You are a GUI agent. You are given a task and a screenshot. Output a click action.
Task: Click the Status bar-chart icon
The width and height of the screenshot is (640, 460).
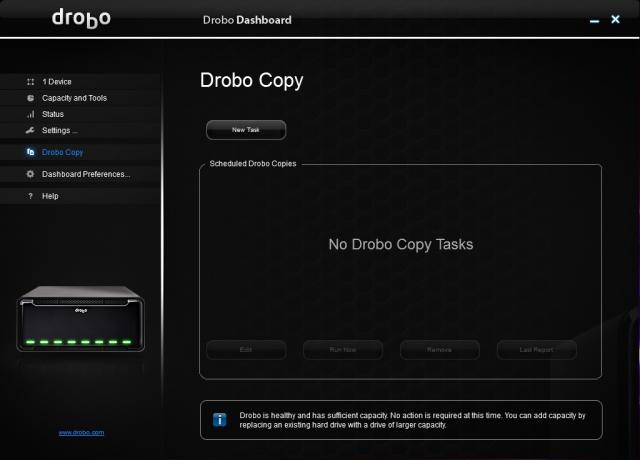(31, 114)
